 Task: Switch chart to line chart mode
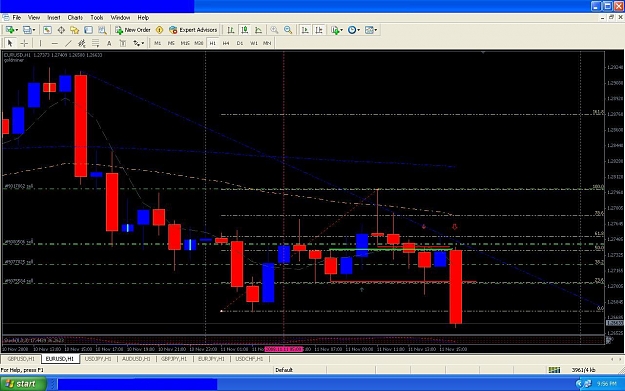click(x=258, y=30)
